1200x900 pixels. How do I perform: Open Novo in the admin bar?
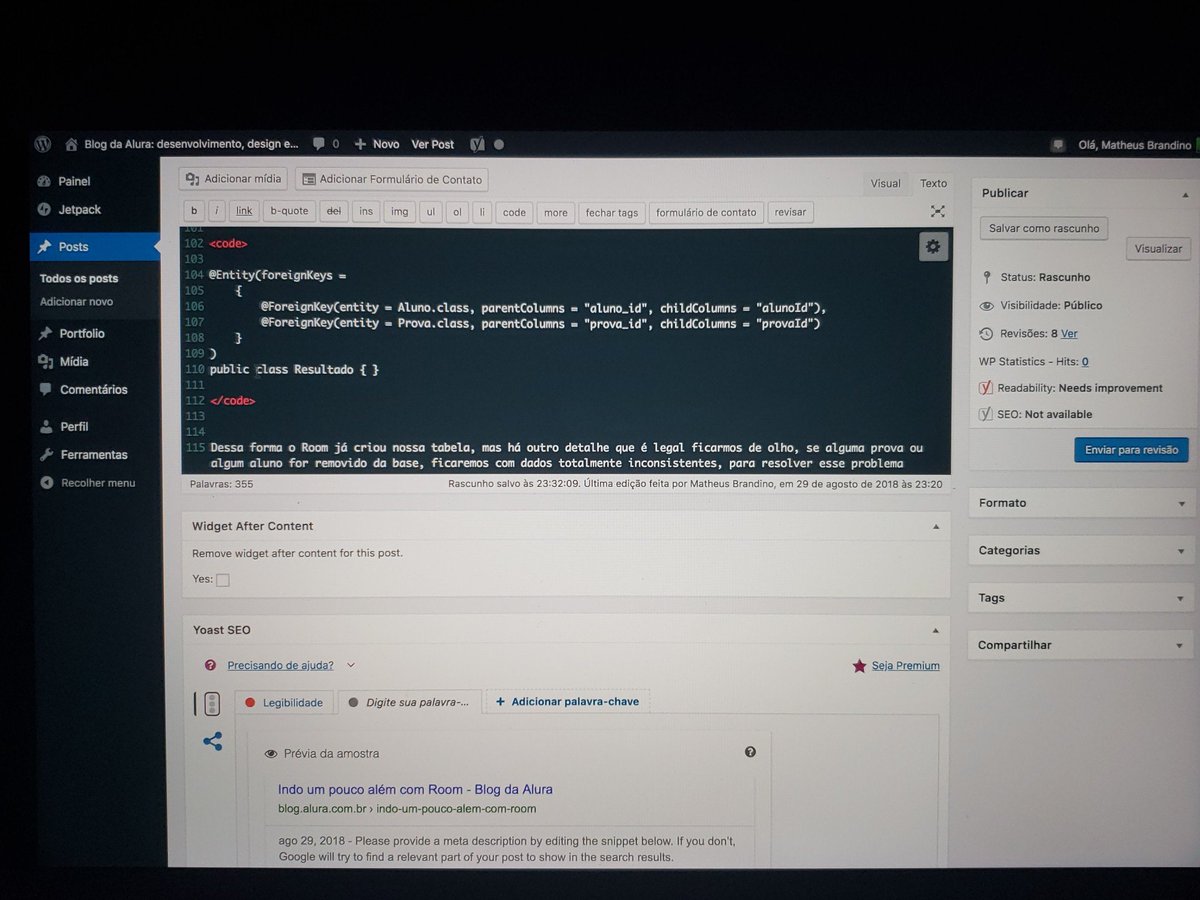376,144
